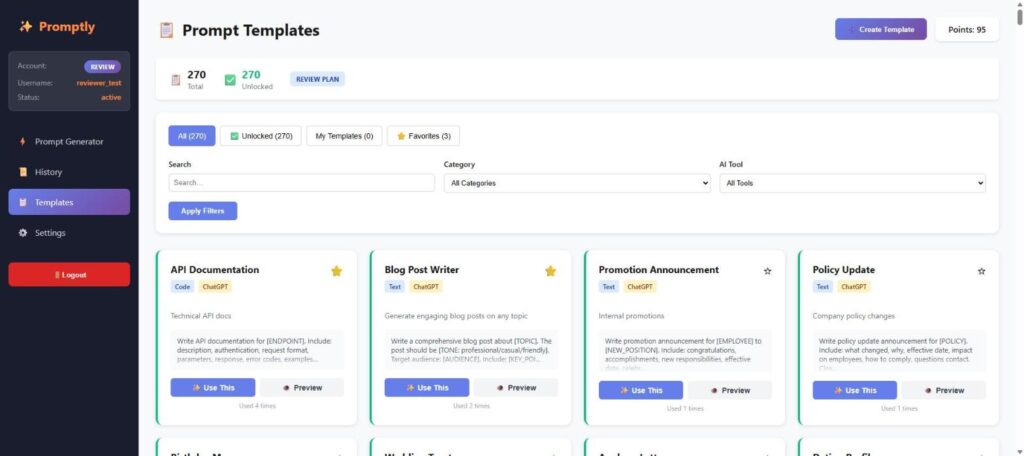This screenshot has height=456, width=1024.
Task: Click the 'Technical API docs' description
Action: coord(201,316)
